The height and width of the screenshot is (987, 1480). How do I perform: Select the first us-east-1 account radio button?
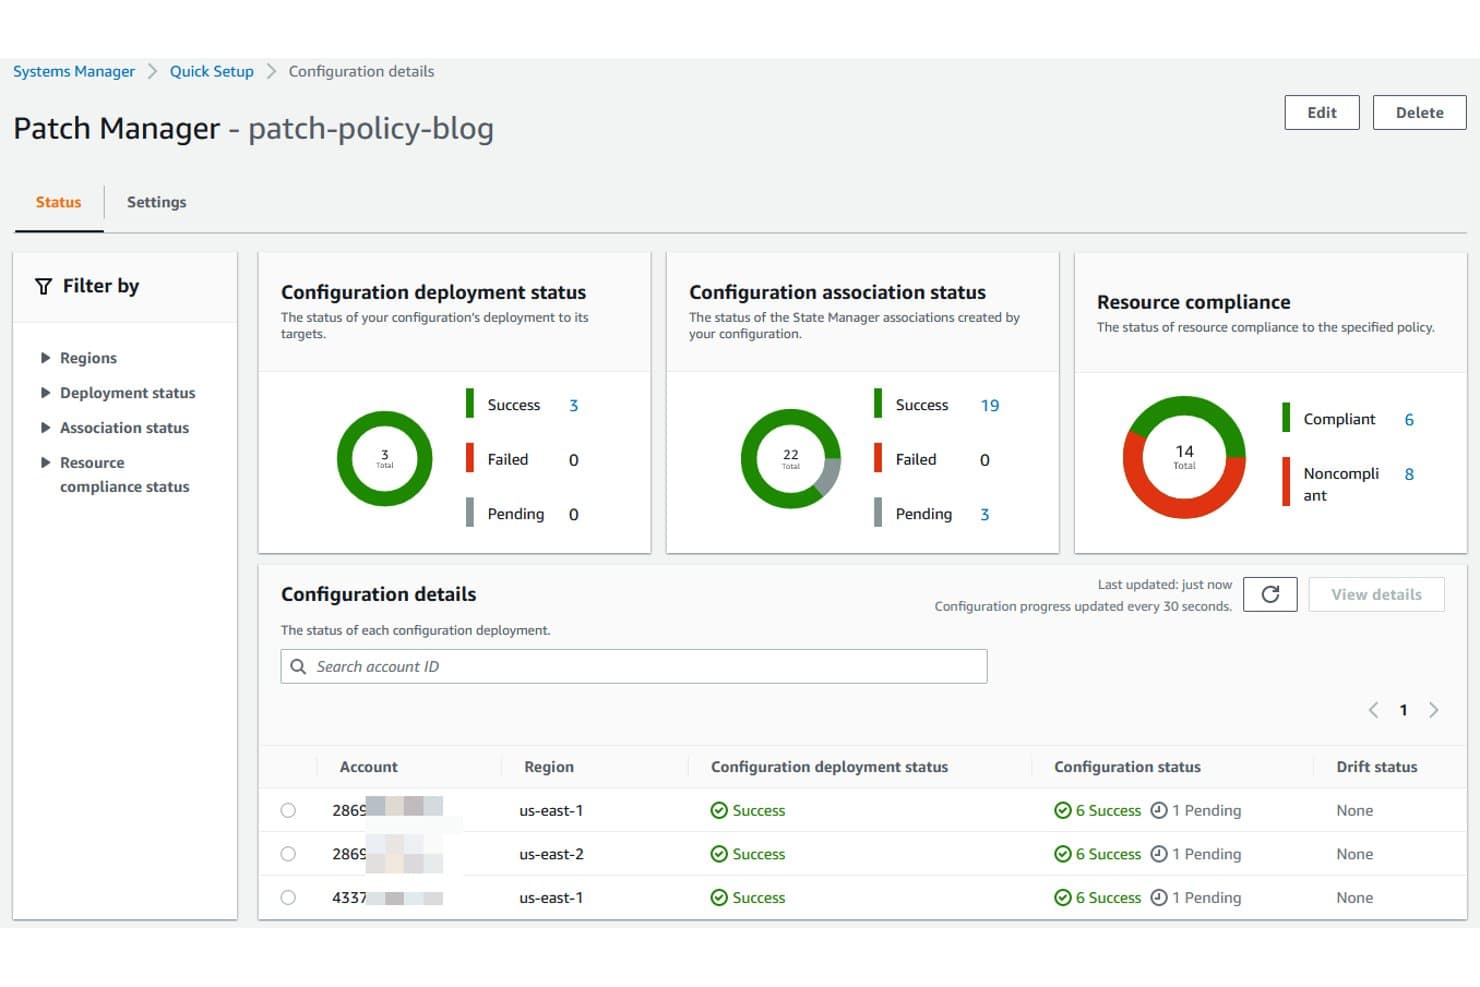pos(288,810)
